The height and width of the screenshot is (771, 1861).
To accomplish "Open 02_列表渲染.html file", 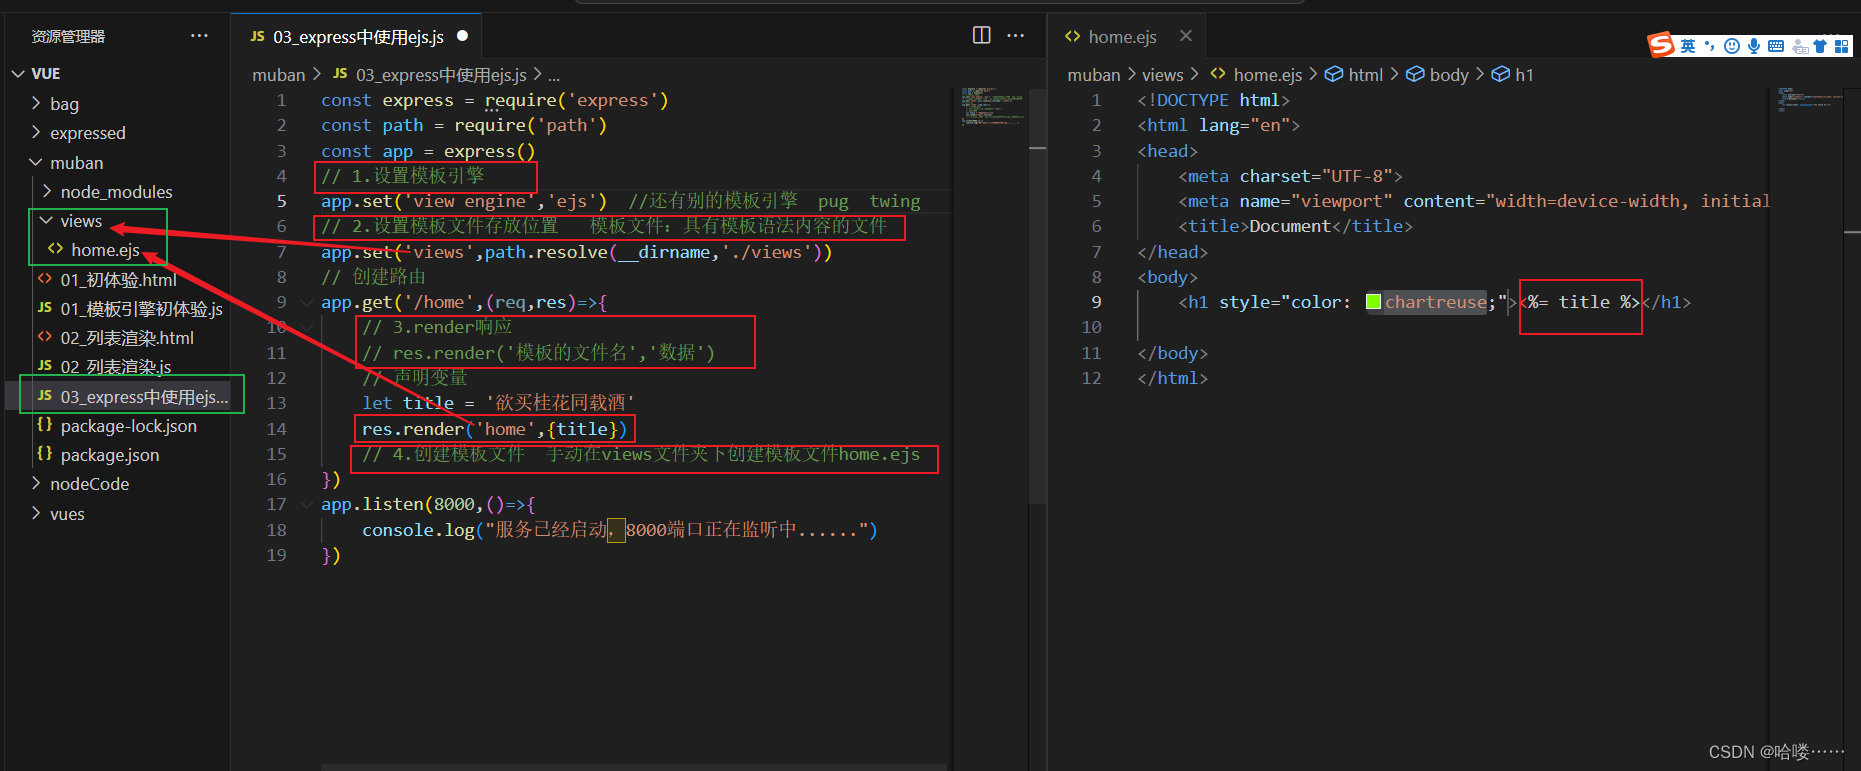I will coord(127,337).
